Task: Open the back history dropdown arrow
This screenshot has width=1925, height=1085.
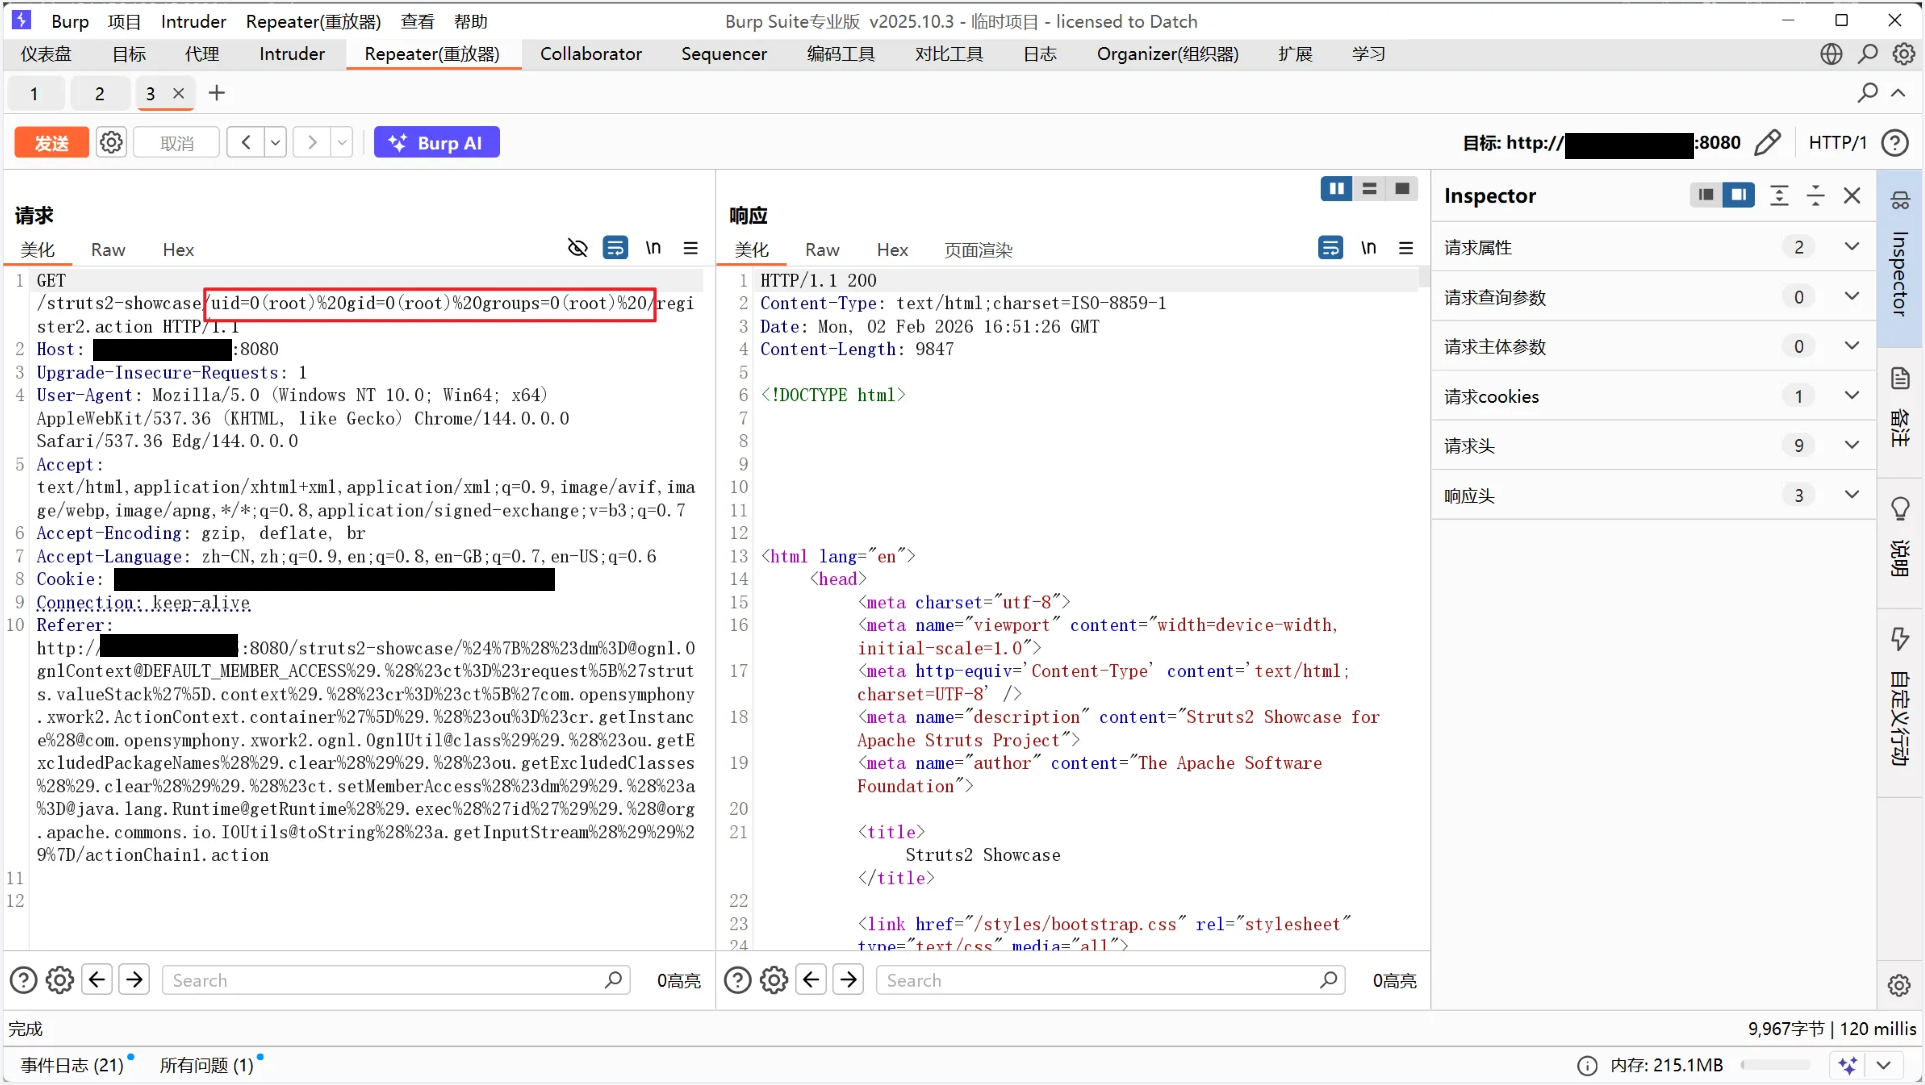Action: tap(275, 142)
